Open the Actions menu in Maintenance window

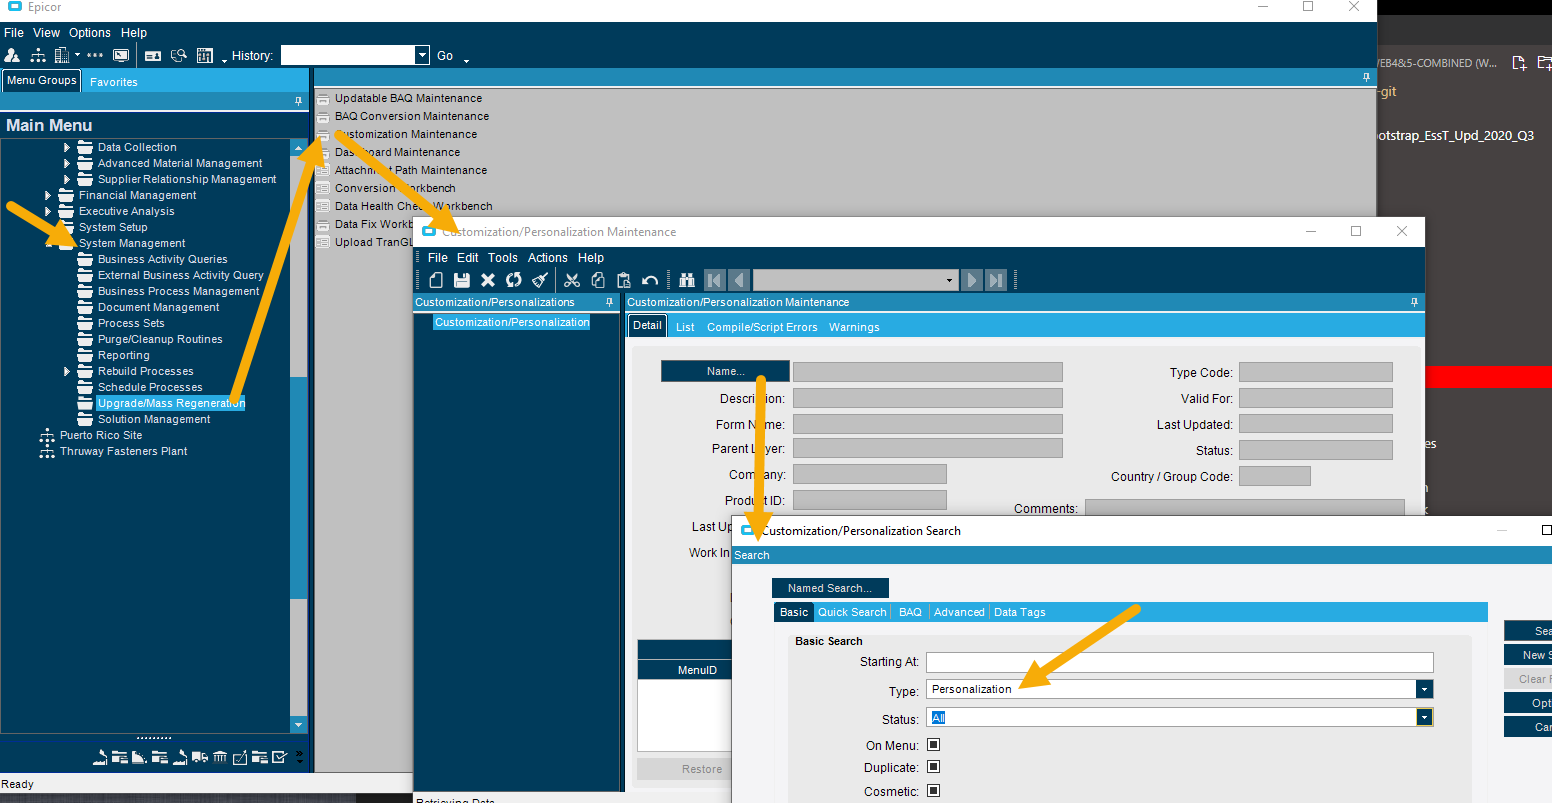[548, 258]
